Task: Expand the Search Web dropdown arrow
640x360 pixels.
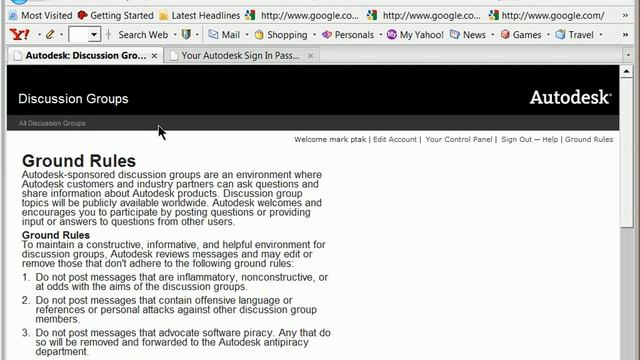Action: click(175, 35)
